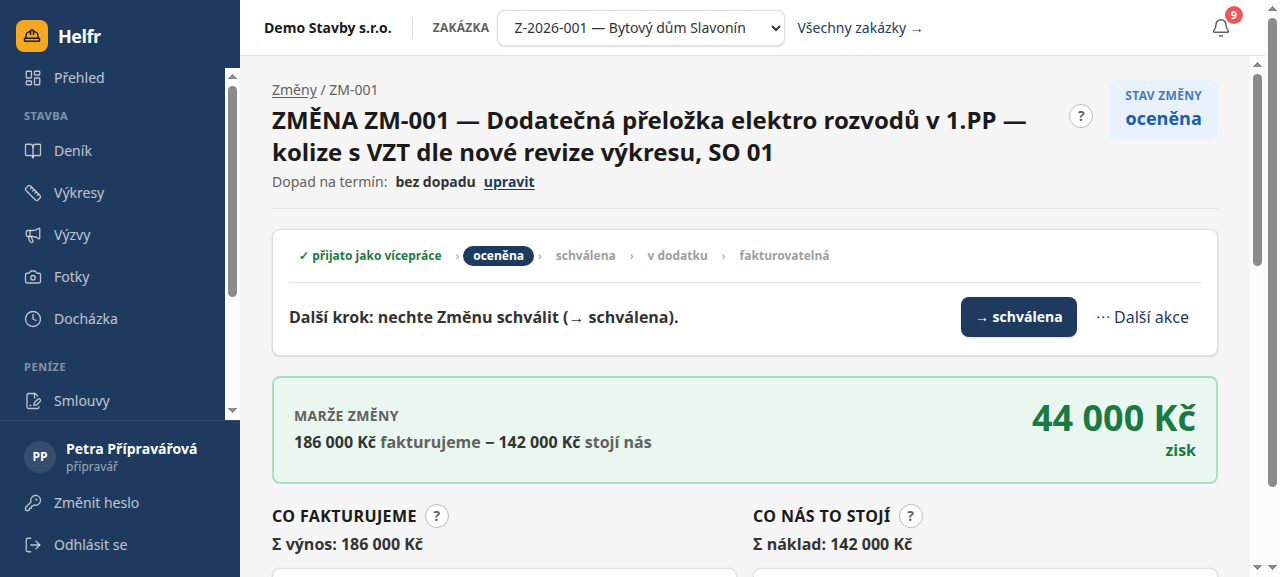This screenshot has height=577, width=1280.
Task: Open Docházka clock icon in sidebar
Action: [33, 319]
